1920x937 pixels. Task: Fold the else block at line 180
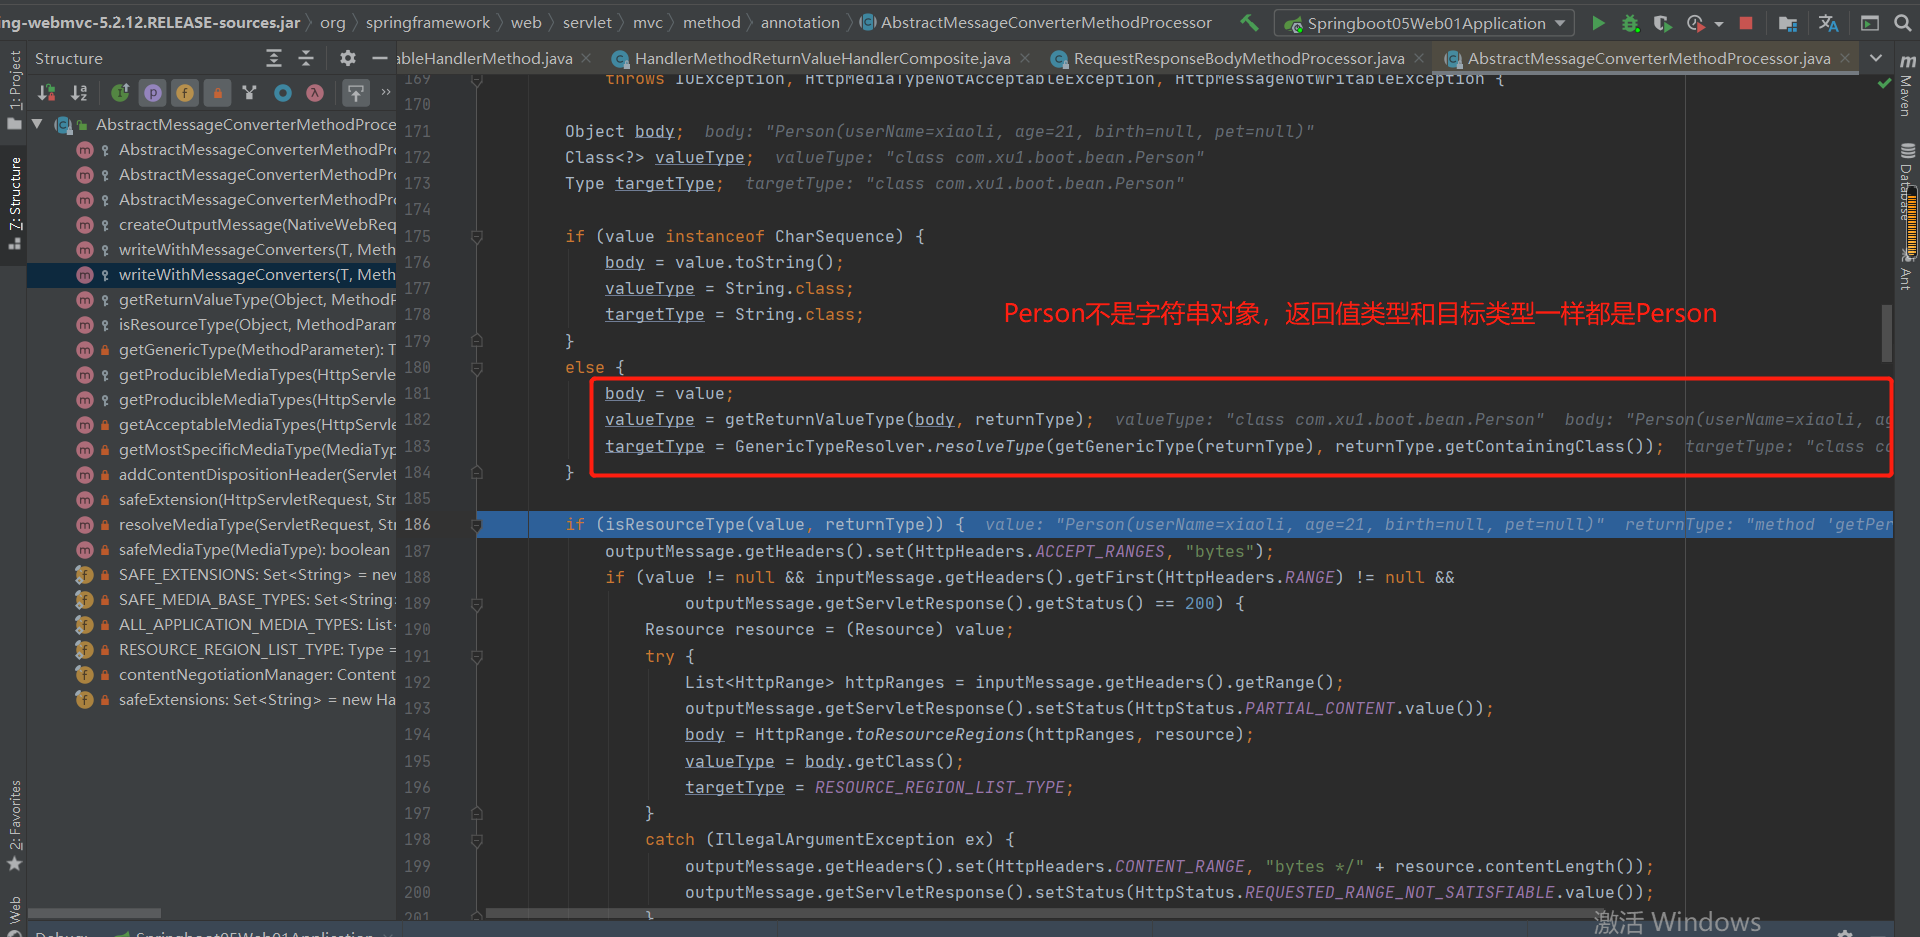477,368
